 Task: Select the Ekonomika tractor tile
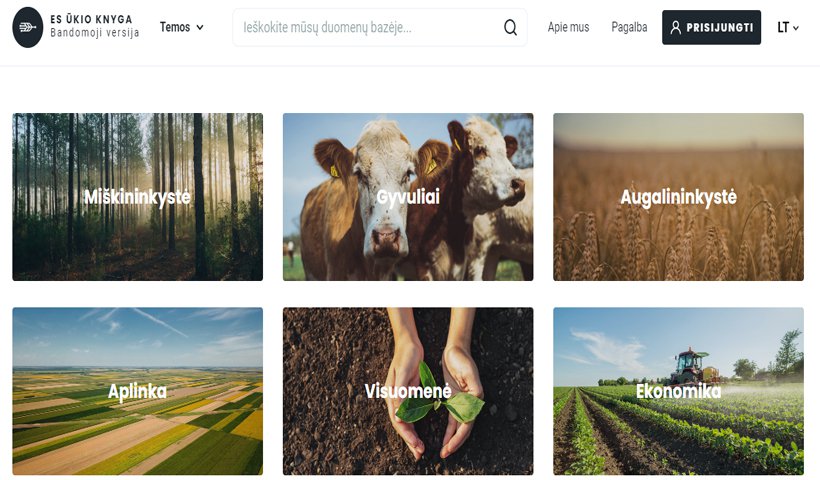coord(678,391)
